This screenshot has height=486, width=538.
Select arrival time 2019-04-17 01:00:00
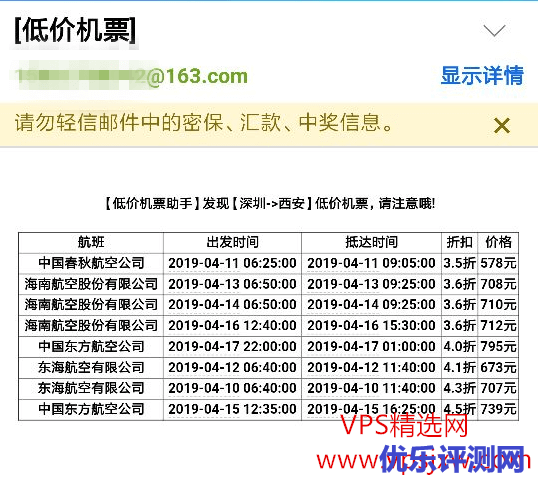tap(372, 347)
